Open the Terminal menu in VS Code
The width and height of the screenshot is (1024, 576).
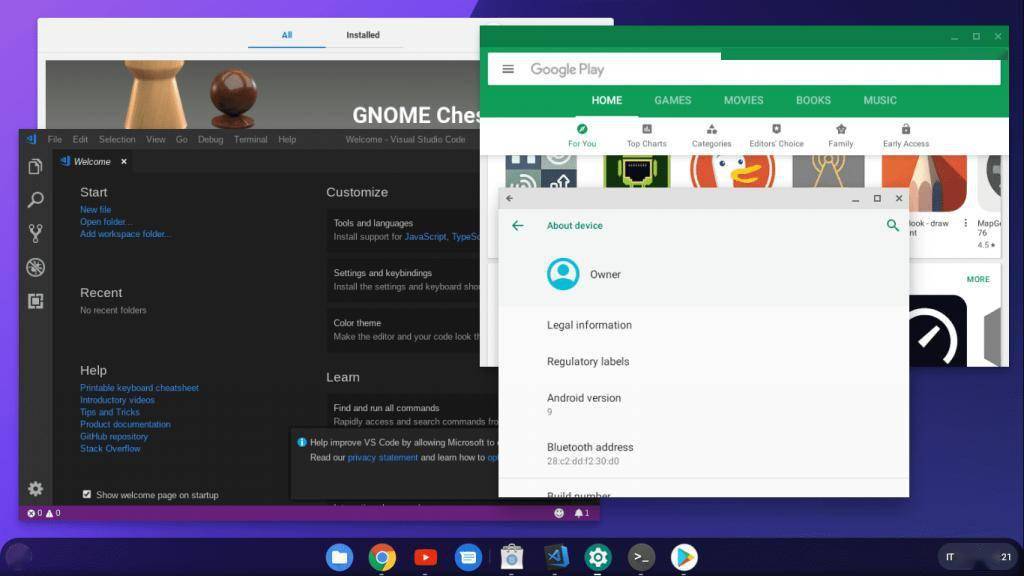250,140
